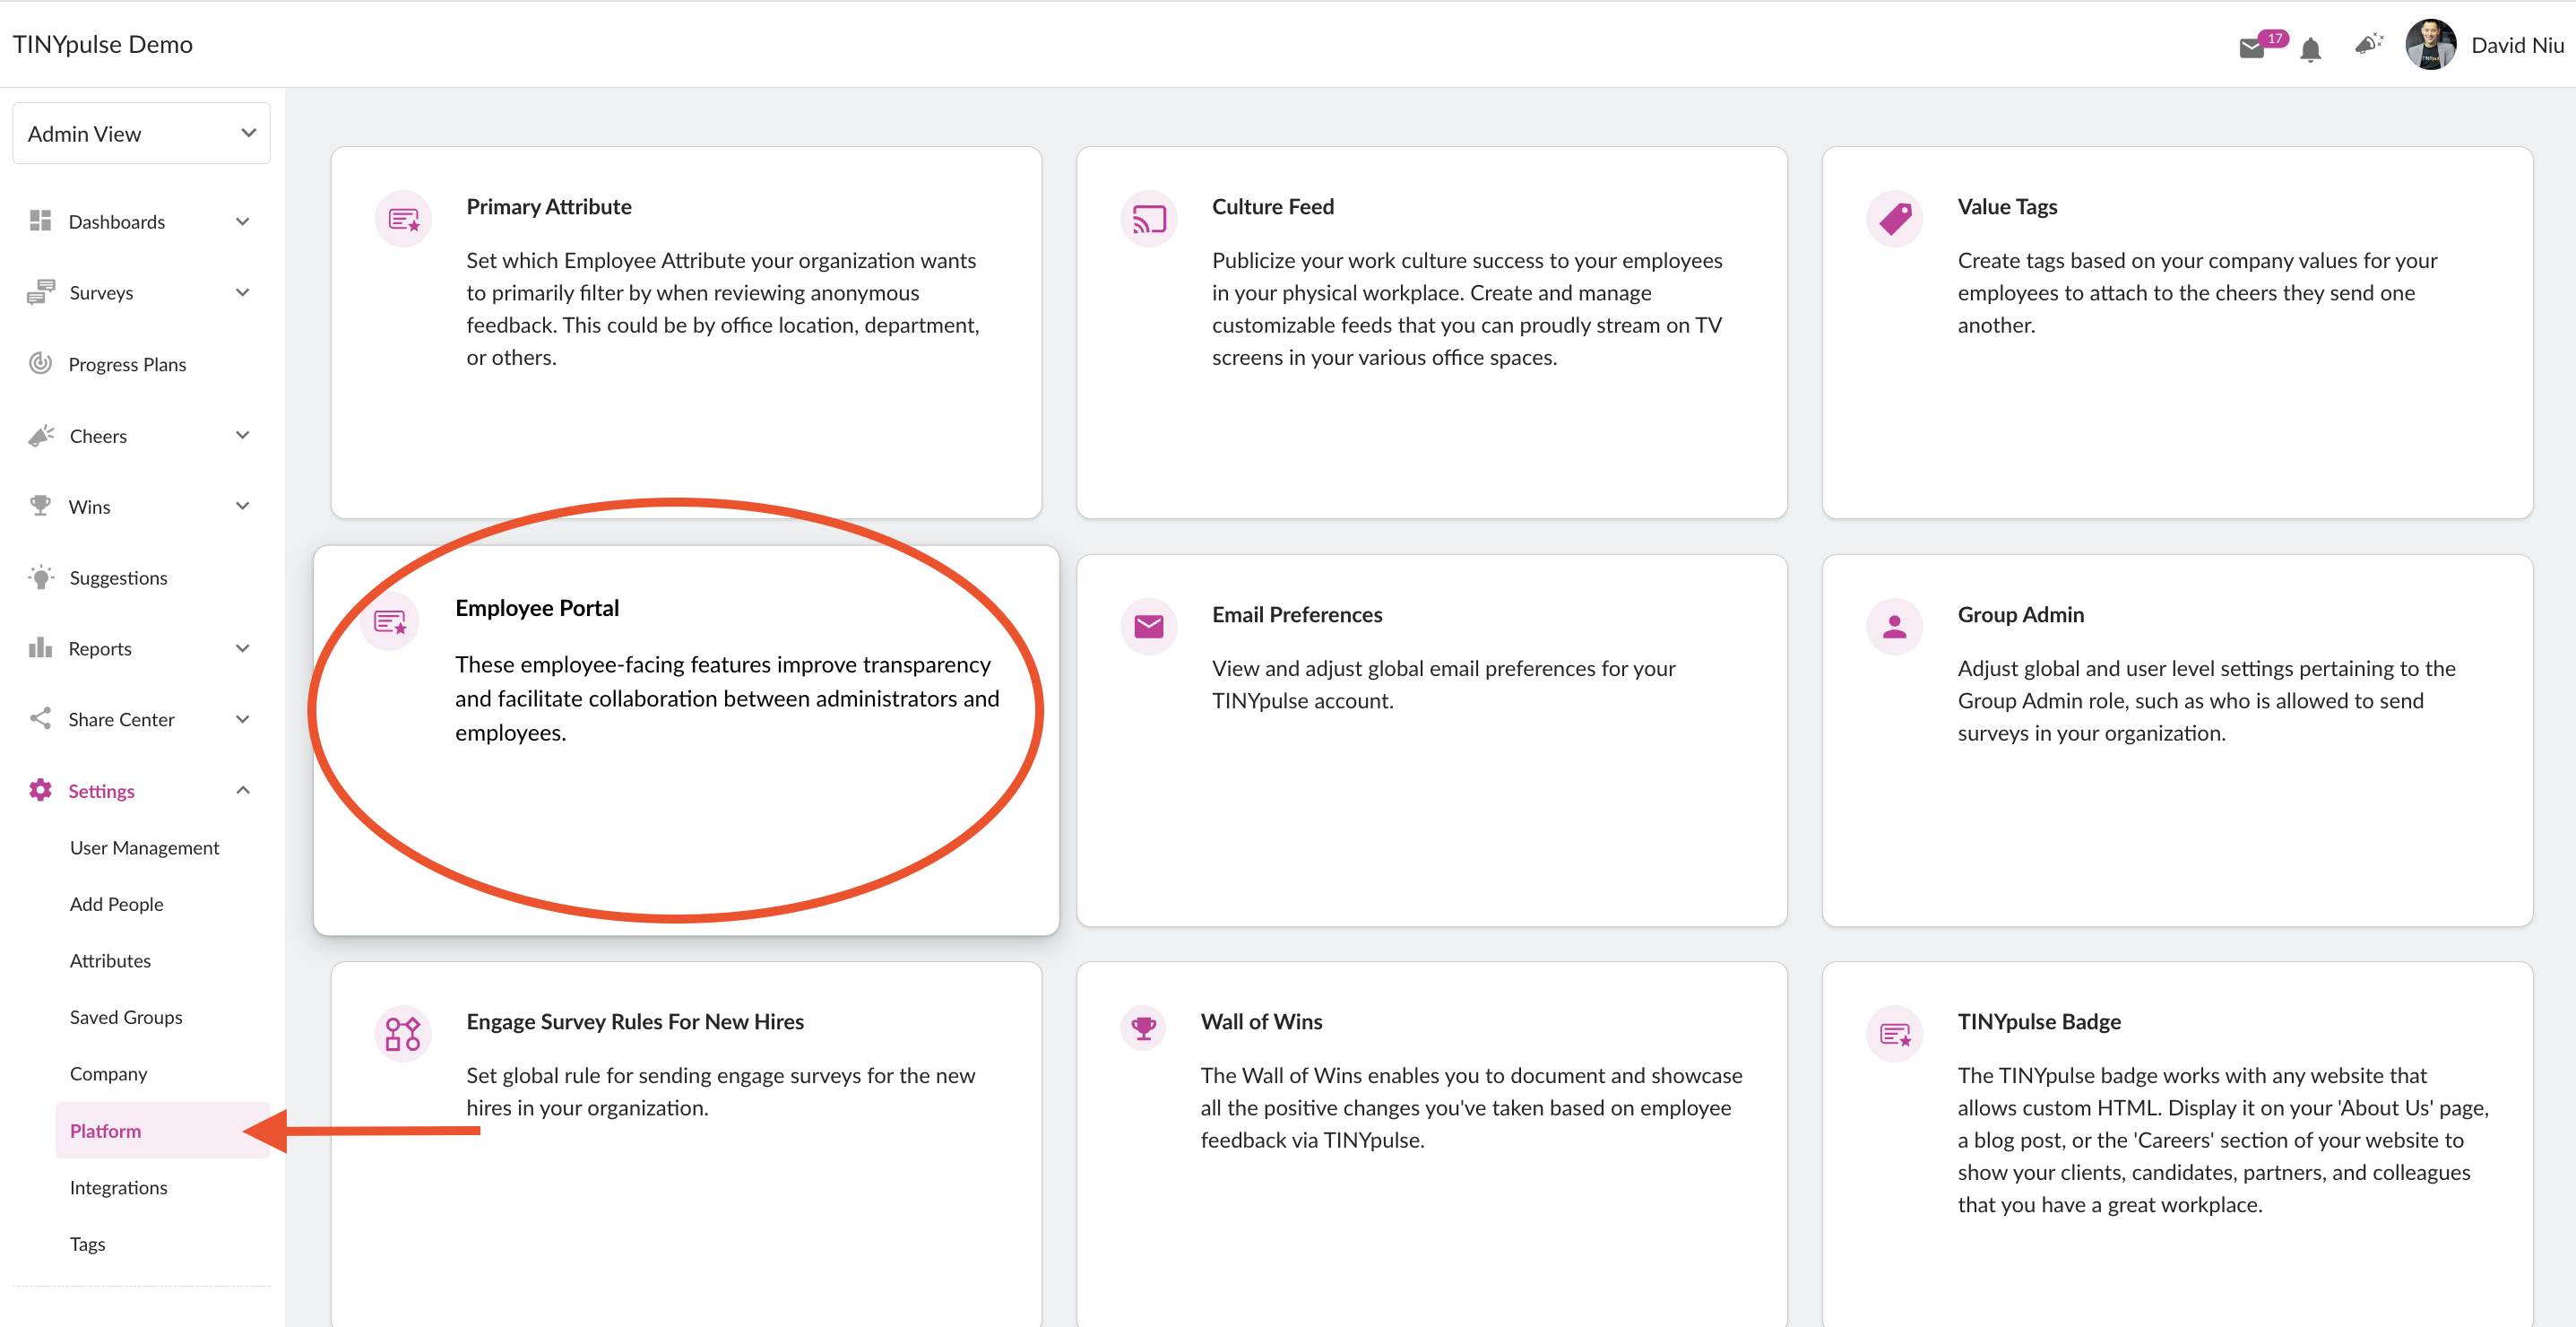The image size is (2576, 1327).
Task: Expand the Dashboards menu chevron
Action: click(242, 221)
